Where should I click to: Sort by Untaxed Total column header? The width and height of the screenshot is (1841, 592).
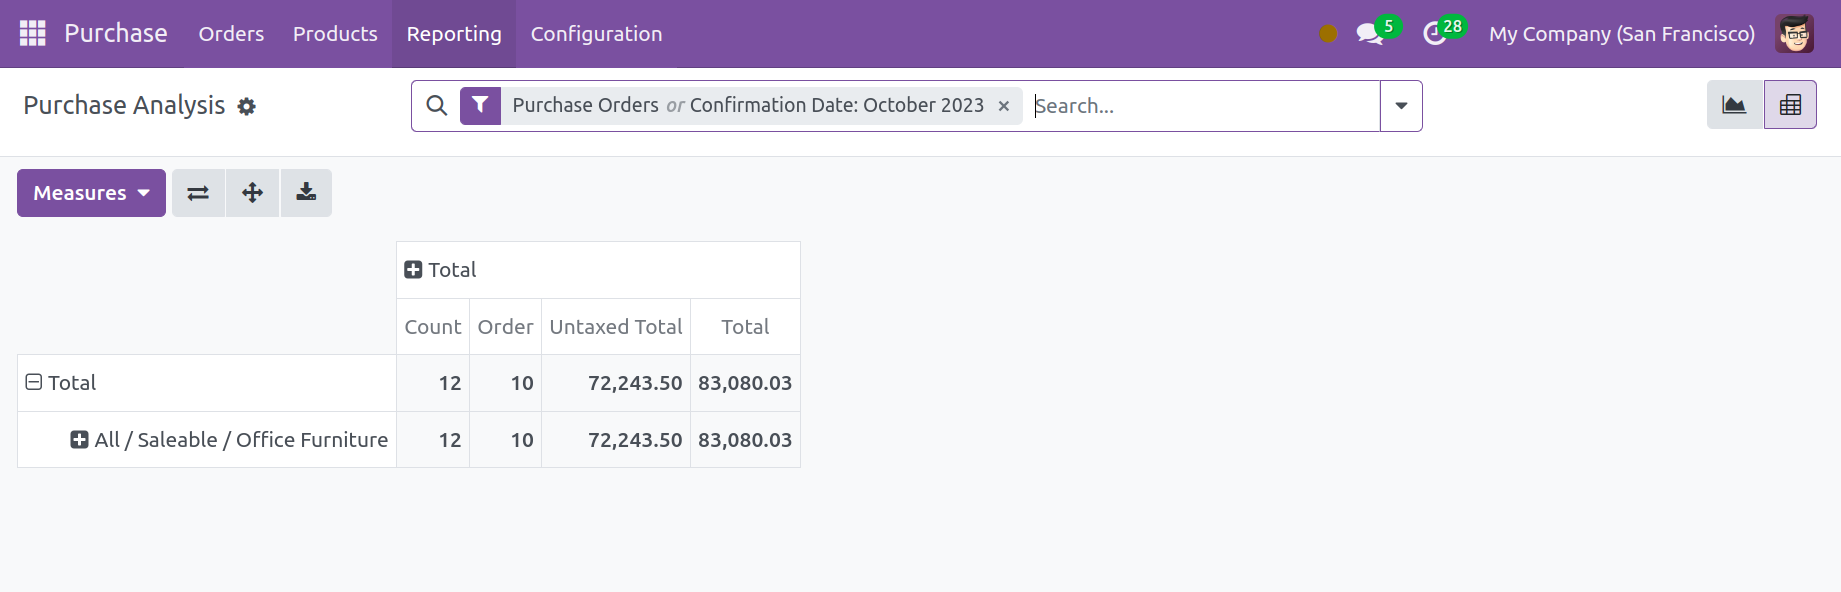[616, 327]
